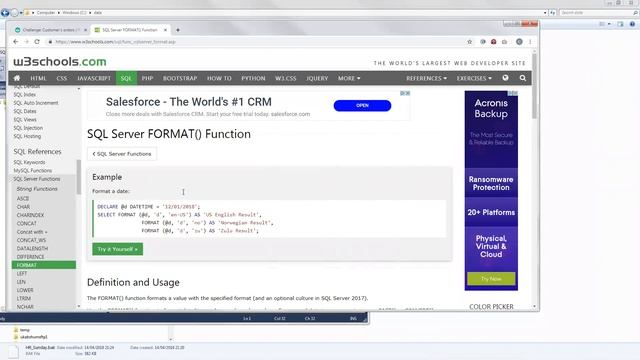This screenshot has width=640, height=360.
Task: Open SQL Keywords reference link
Action: [x=29, y=162]
